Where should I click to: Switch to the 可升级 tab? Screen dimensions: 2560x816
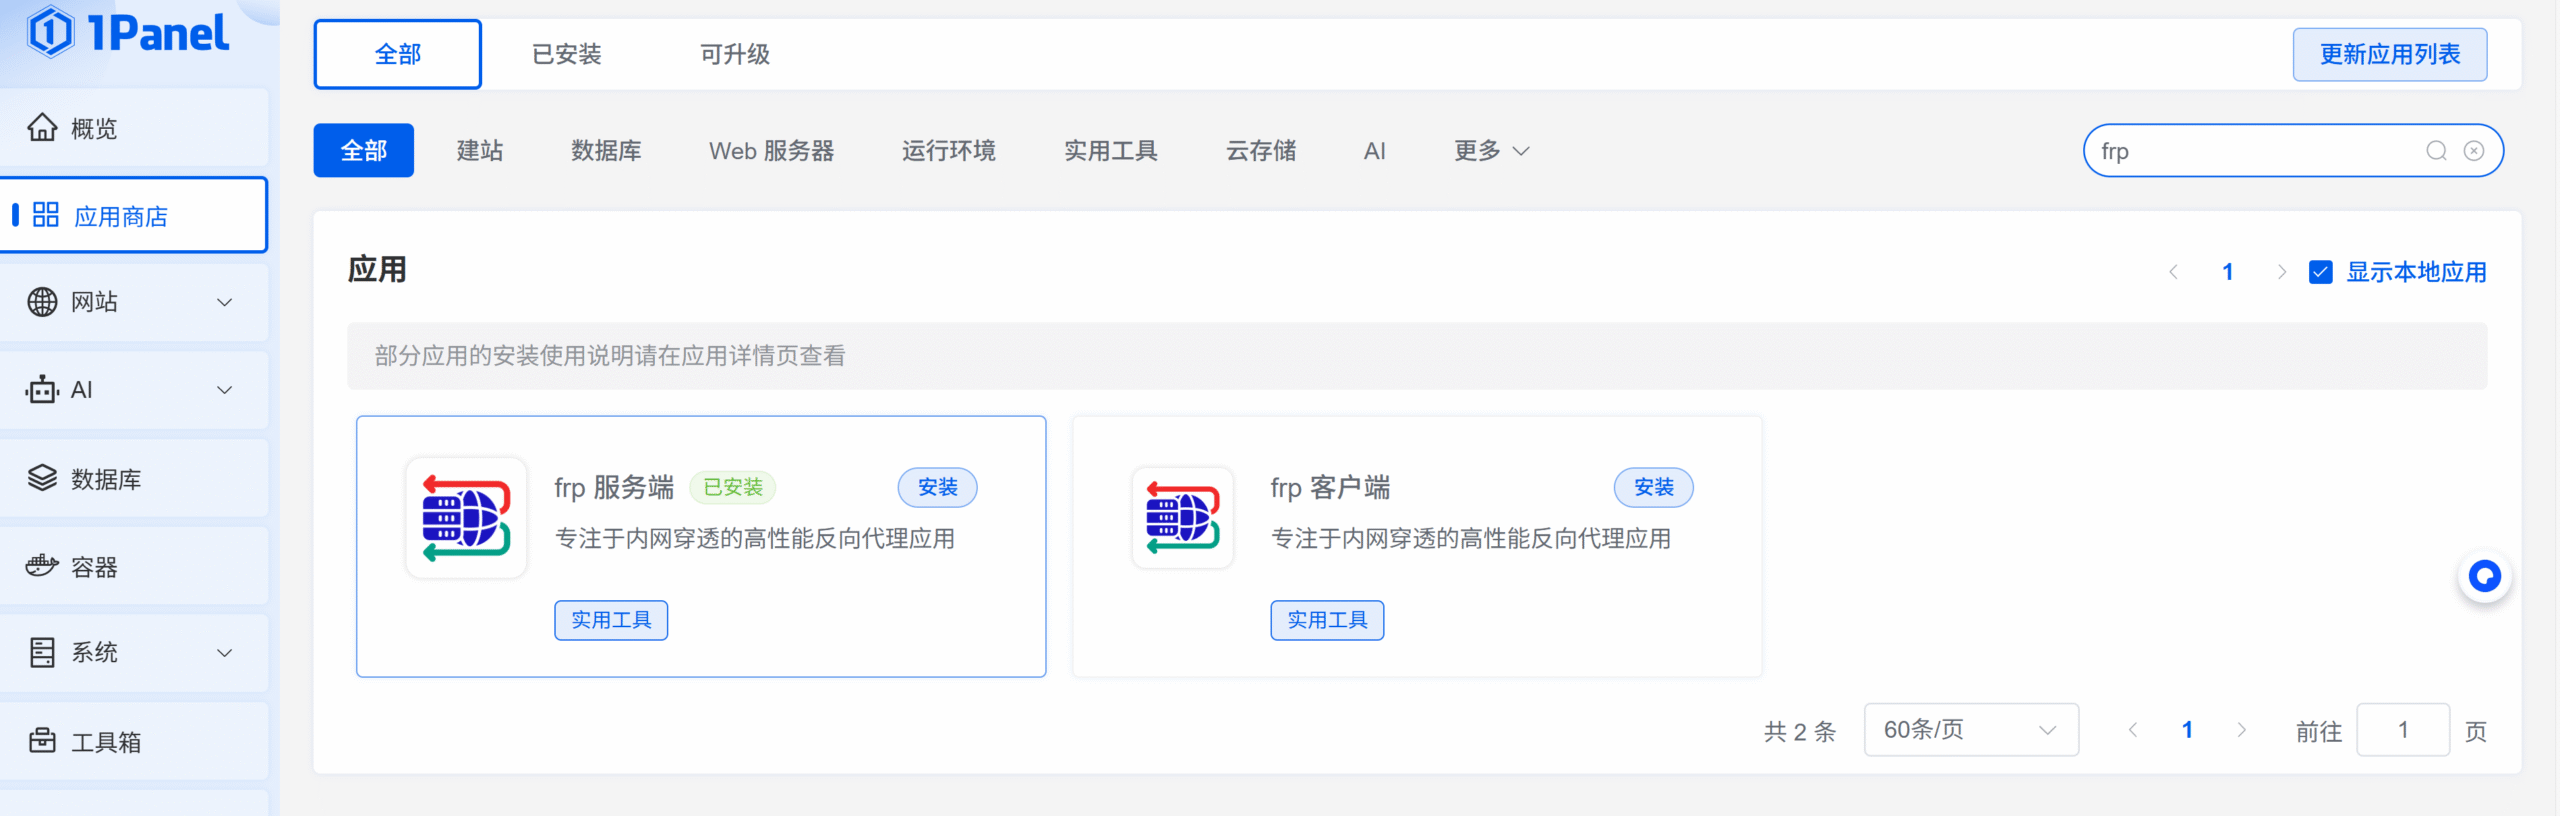point(734,54)
